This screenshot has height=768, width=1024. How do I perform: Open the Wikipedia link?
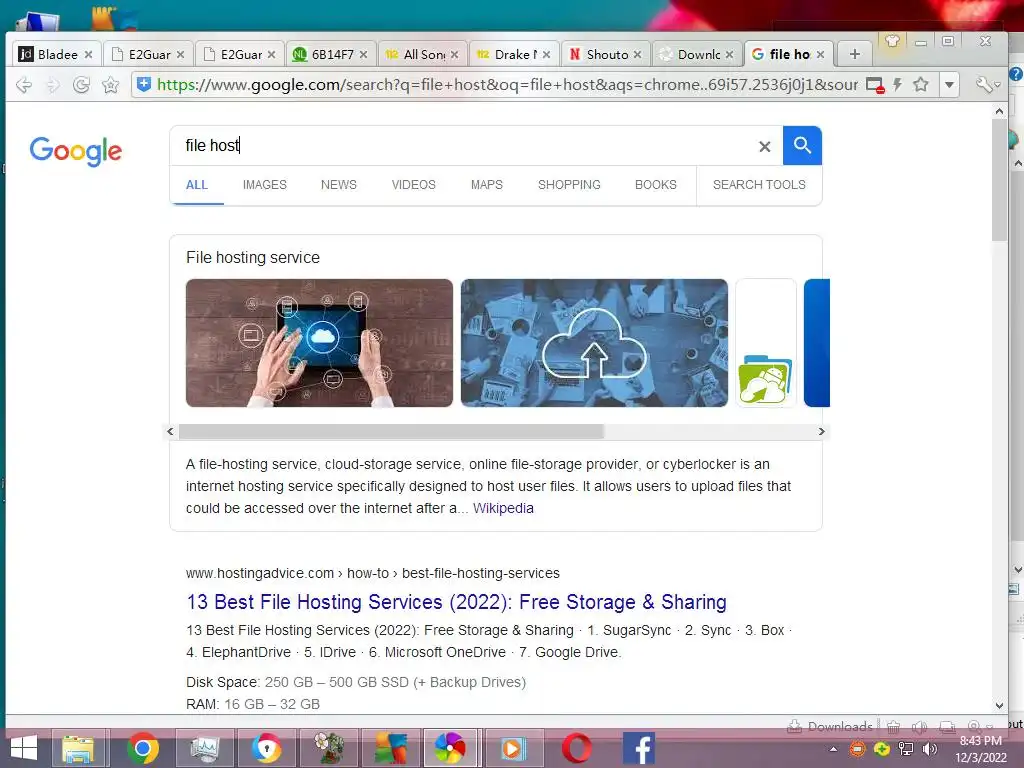pyautogui.click(x=503, y=508)
